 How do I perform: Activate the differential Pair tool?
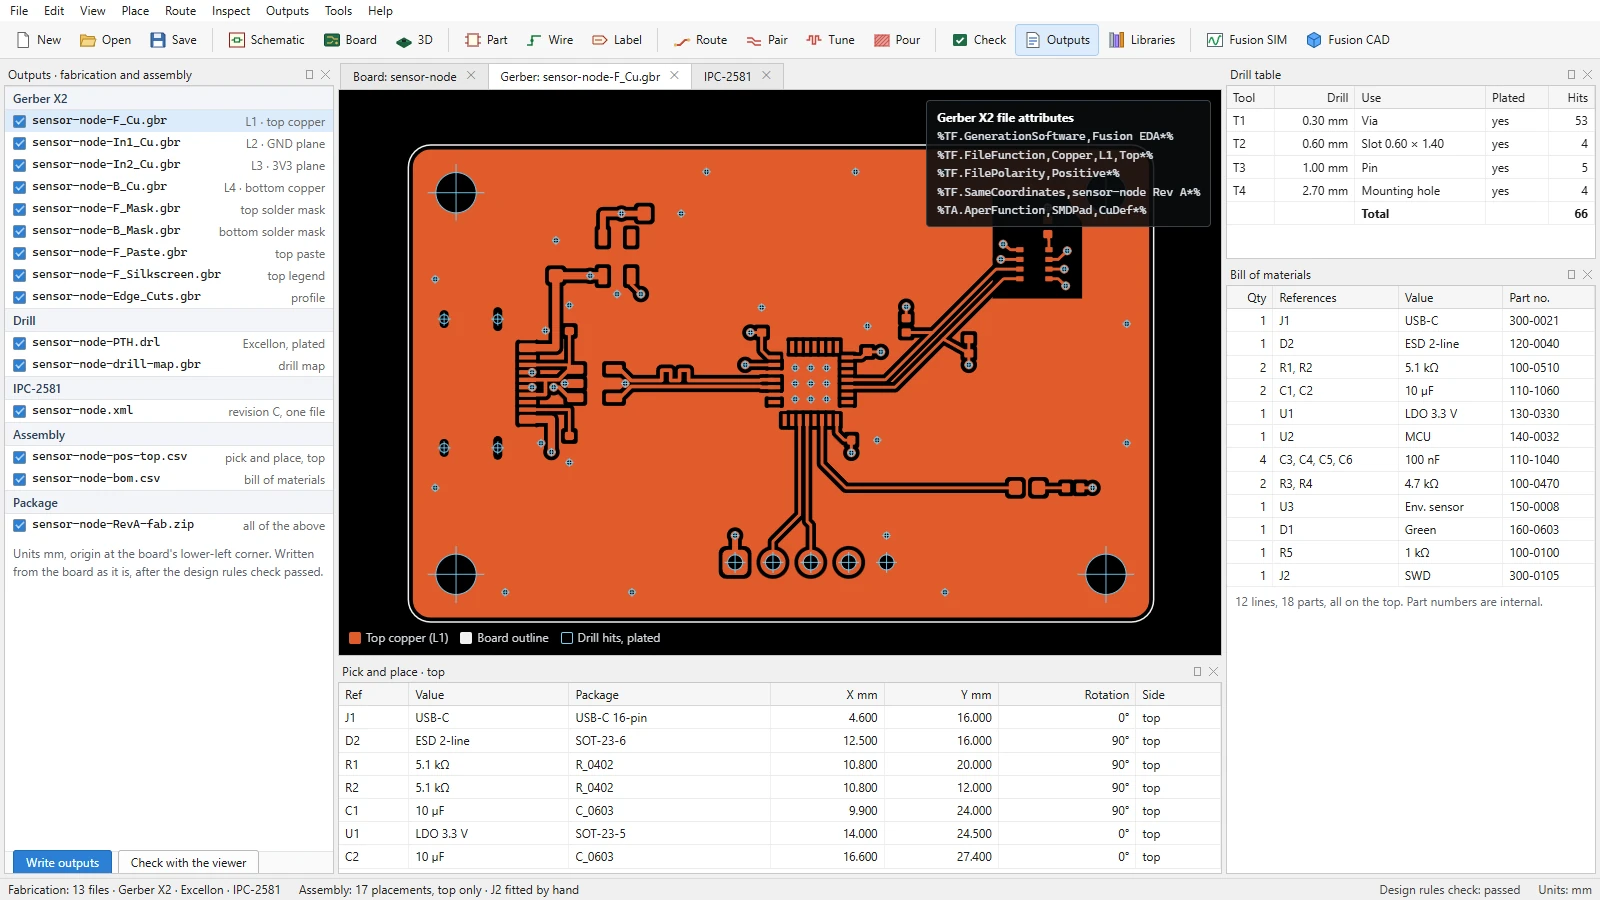(767, 40)
